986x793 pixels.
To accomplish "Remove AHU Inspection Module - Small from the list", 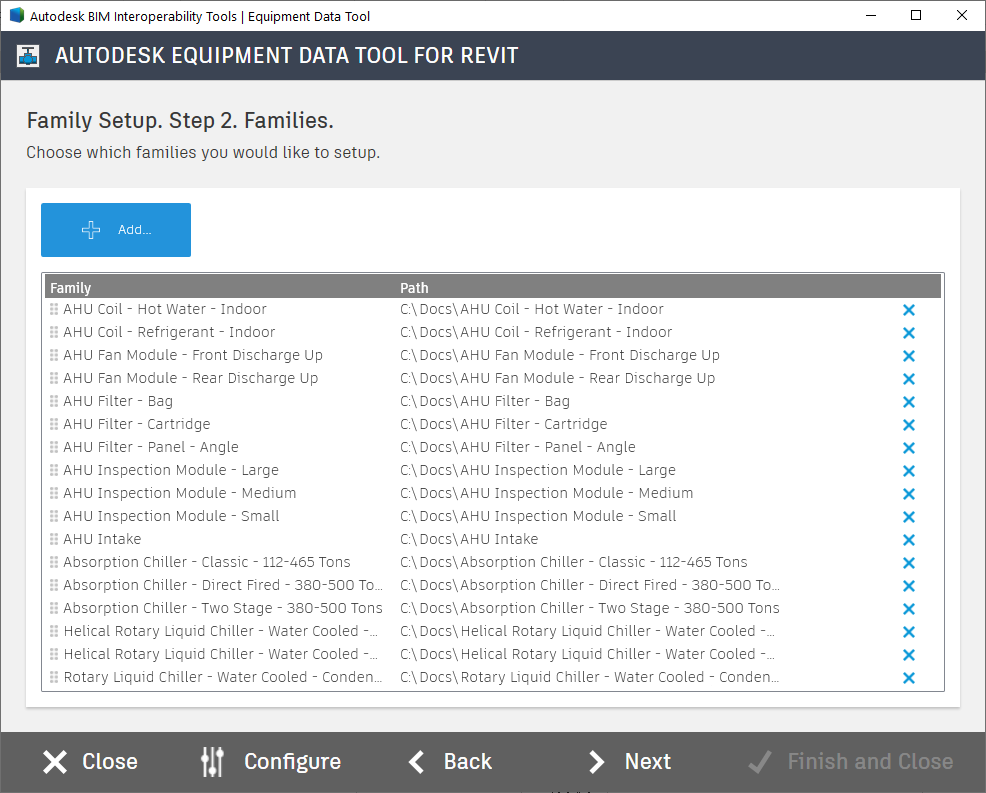I will coord(908,516).
